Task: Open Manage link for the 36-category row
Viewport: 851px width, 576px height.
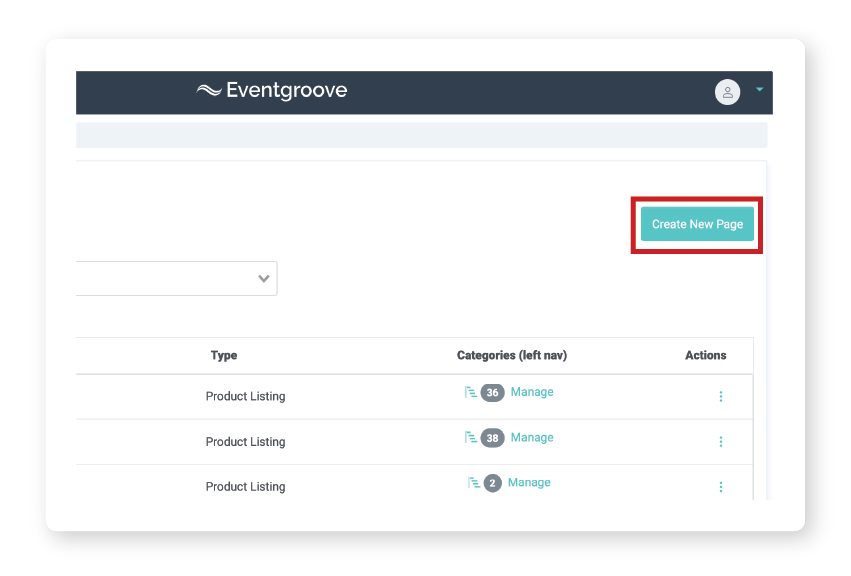Action: pos(532,393)
